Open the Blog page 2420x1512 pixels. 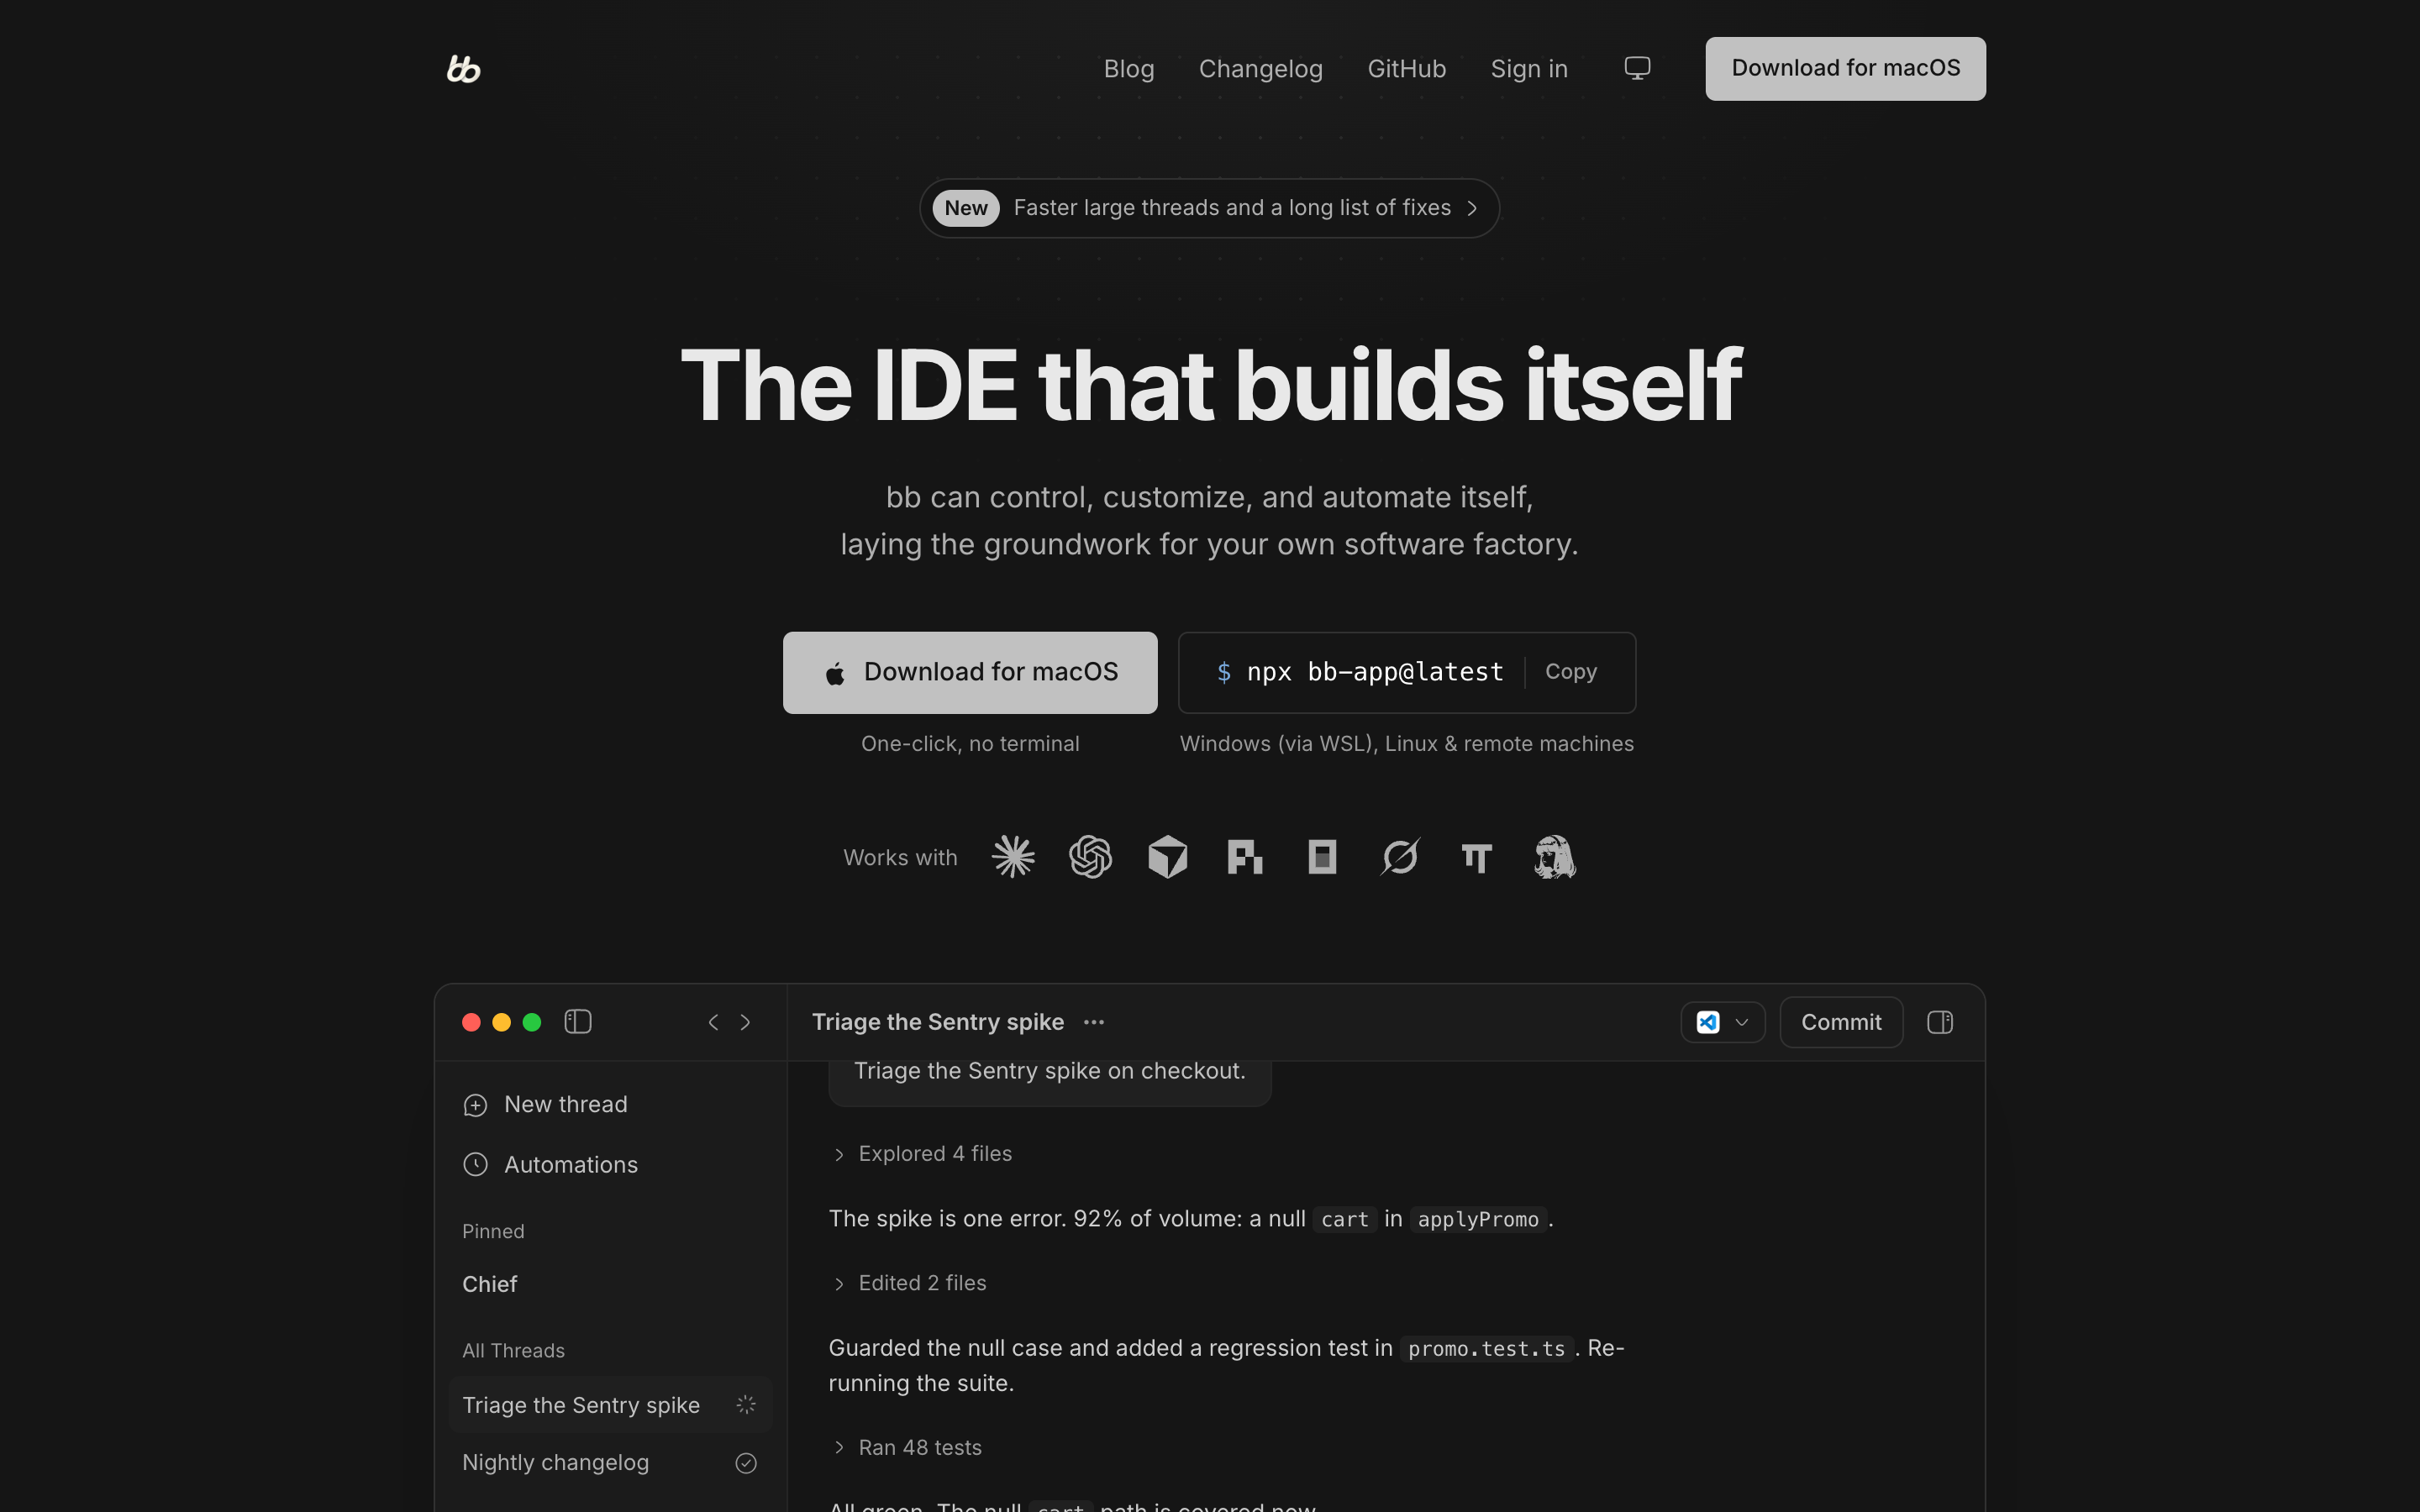click(1129, 69)
